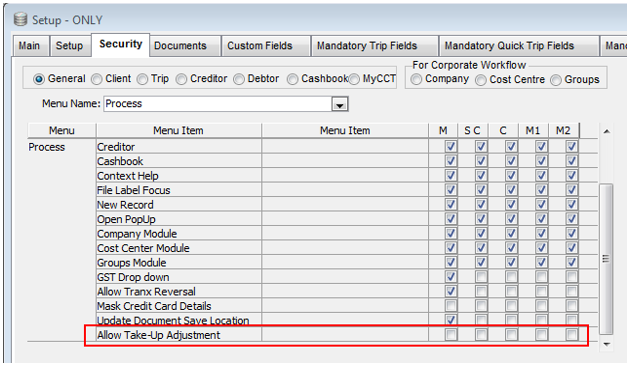
Task: Enable M2 checkbox for Allow Tranx Reversal
Action: (x=572, y=291)
